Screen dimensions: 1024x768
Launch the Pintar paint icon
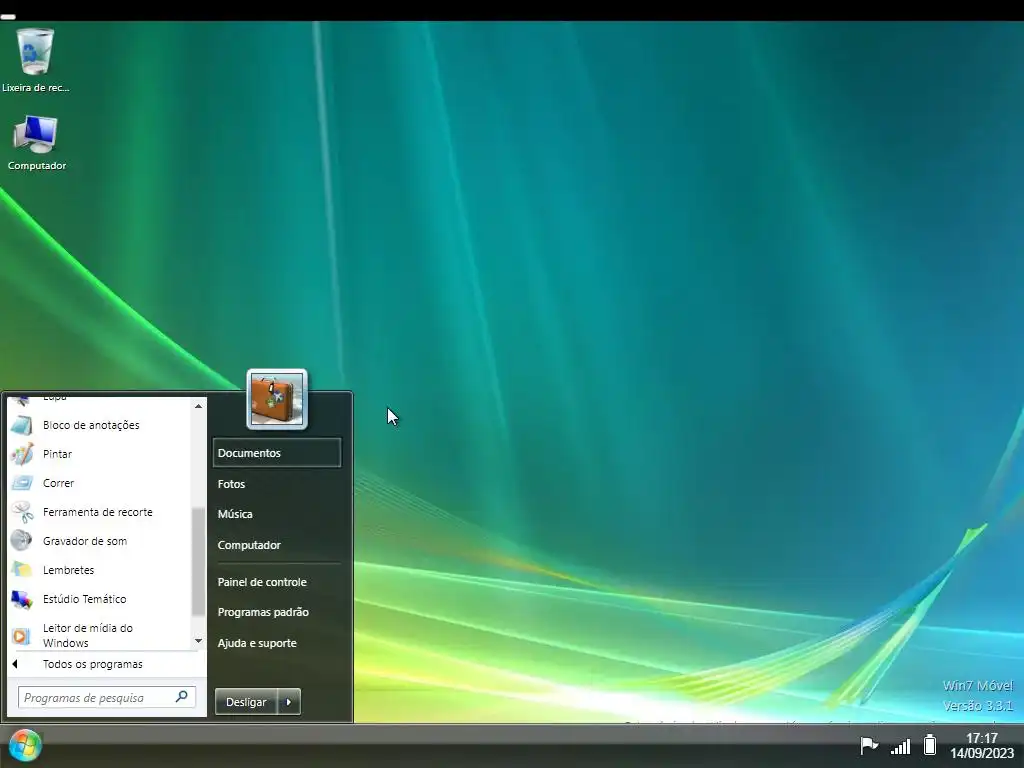tap(22, 454)
